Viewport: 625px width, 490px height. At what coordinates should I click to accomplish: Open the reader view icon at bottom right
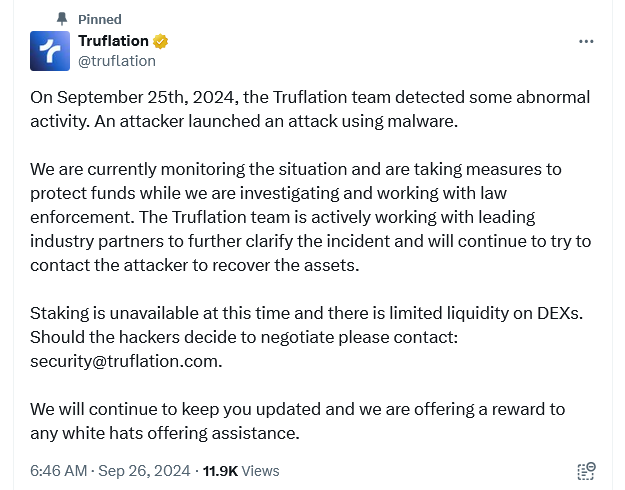click(x=586, y=471)
